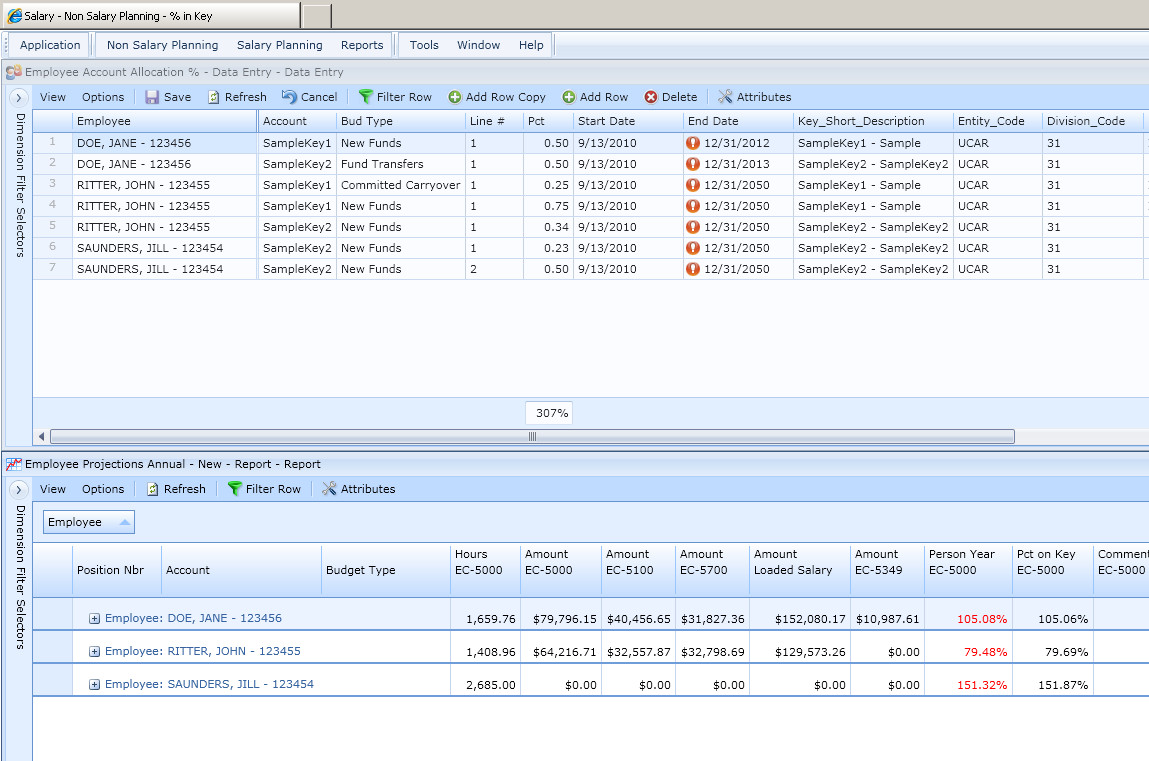This screenshot has height=761, width=1149.
Task: Click the Key_Short_Description column header
Action: [x=873, y=121]
